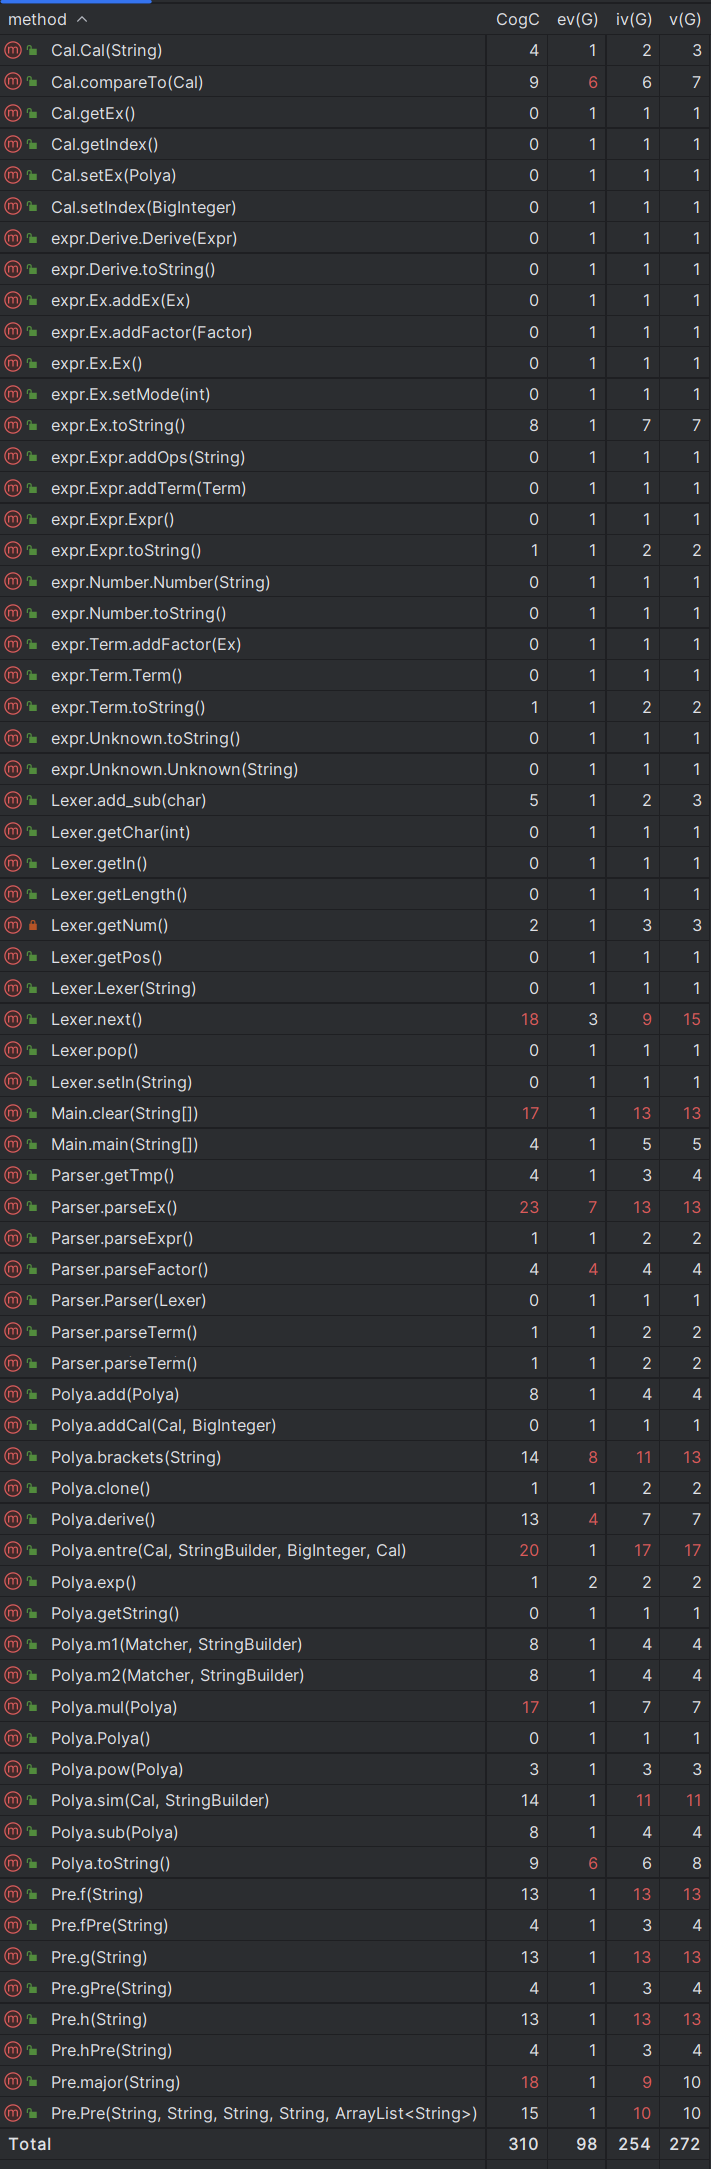Toggle the sort arrow beside method header
This screenshot has height=2169, width=711.
click(82, 19)
